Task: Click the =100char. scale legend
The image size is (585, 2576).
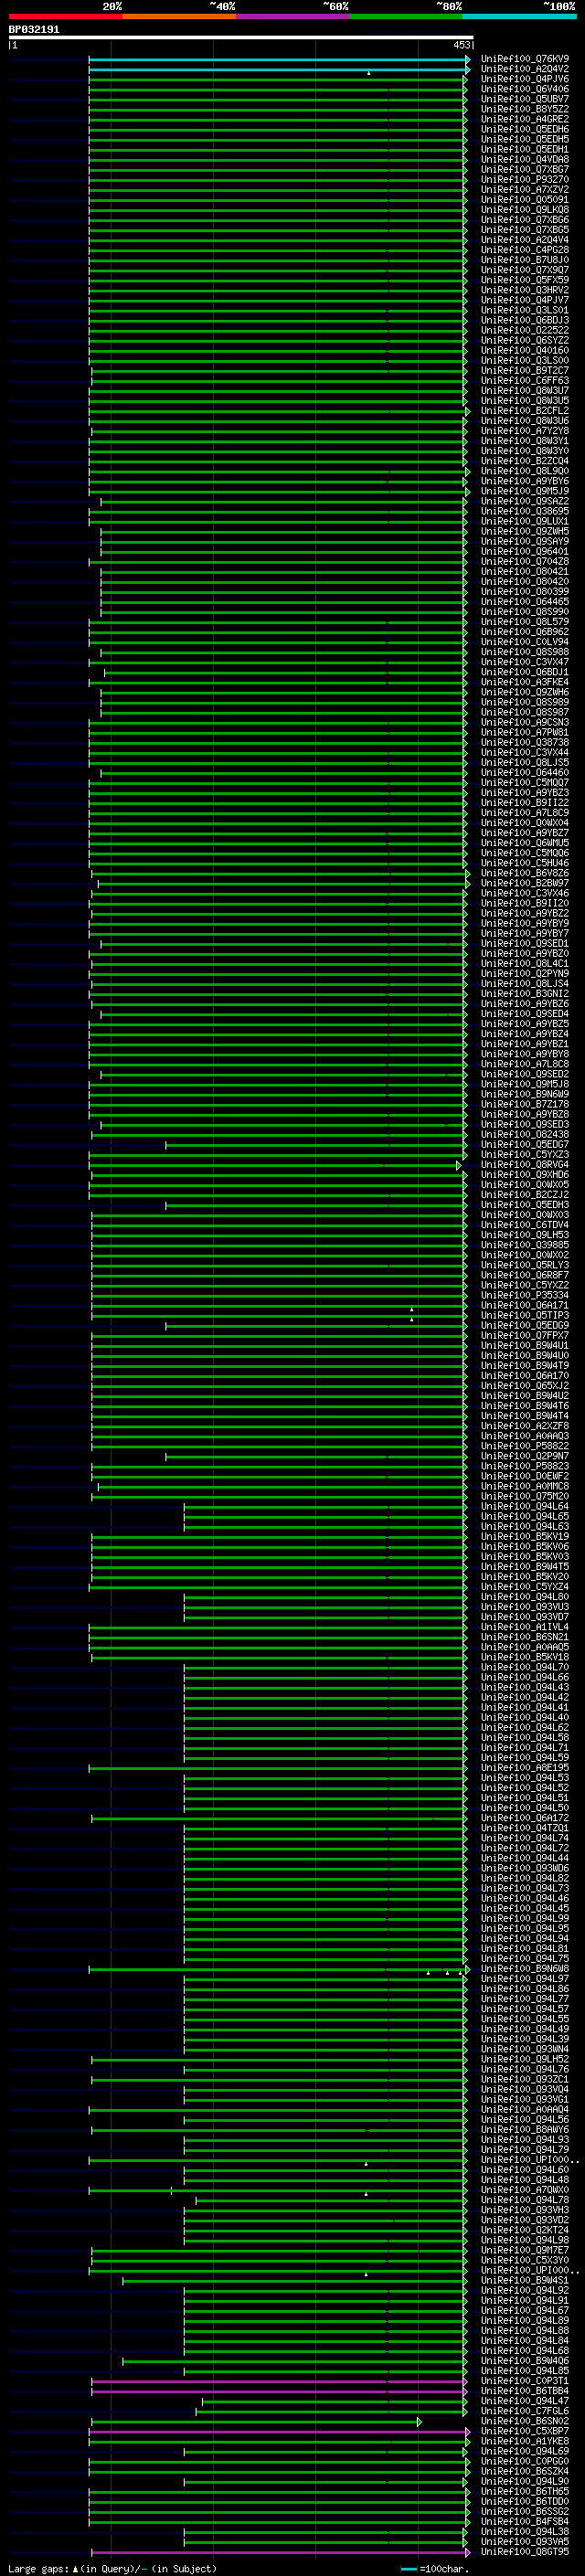Action: [x=434, y=2568]
